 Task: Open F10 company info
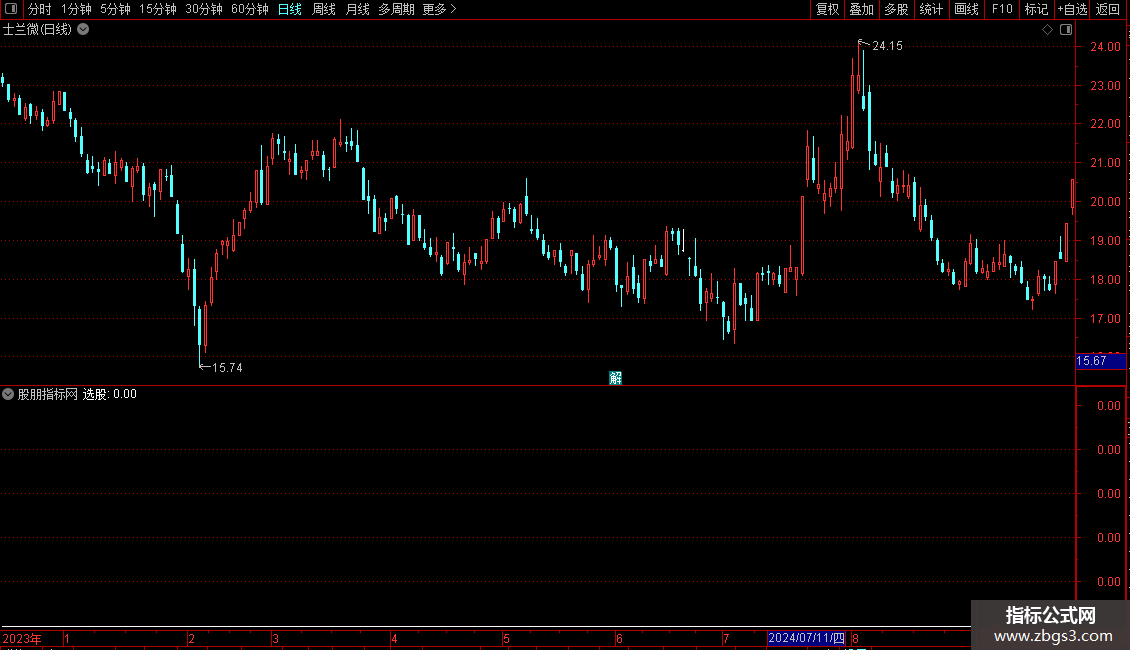pos(1002,9)
